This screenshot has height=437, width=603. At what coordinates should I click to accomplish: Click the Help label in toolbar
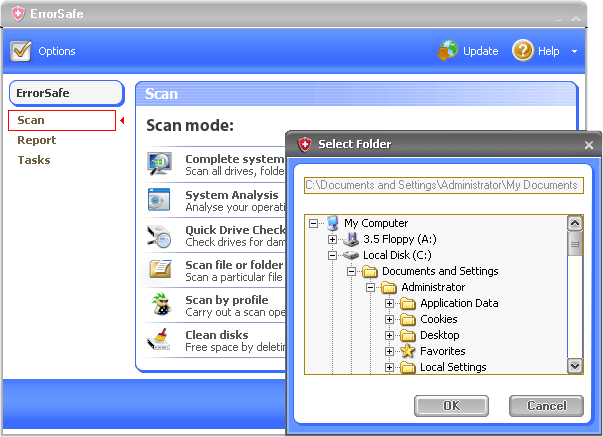(548, 51)
